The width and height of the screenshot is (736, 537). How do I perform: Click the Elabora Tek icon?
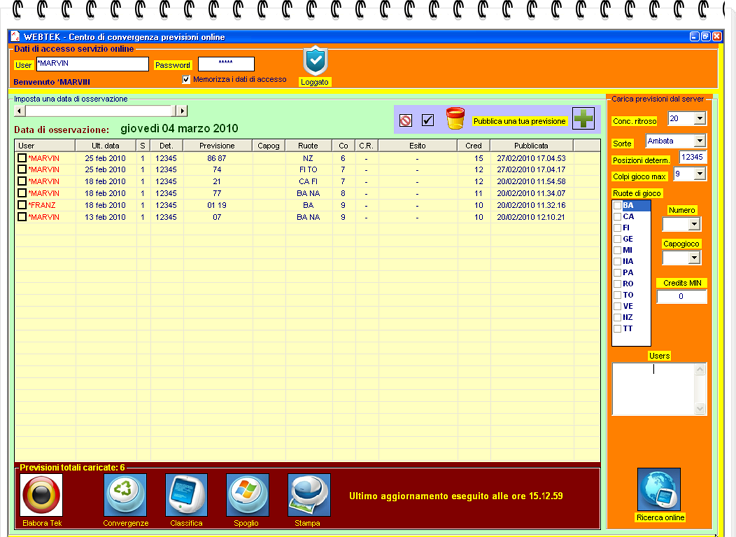click(x=41, y=495)
